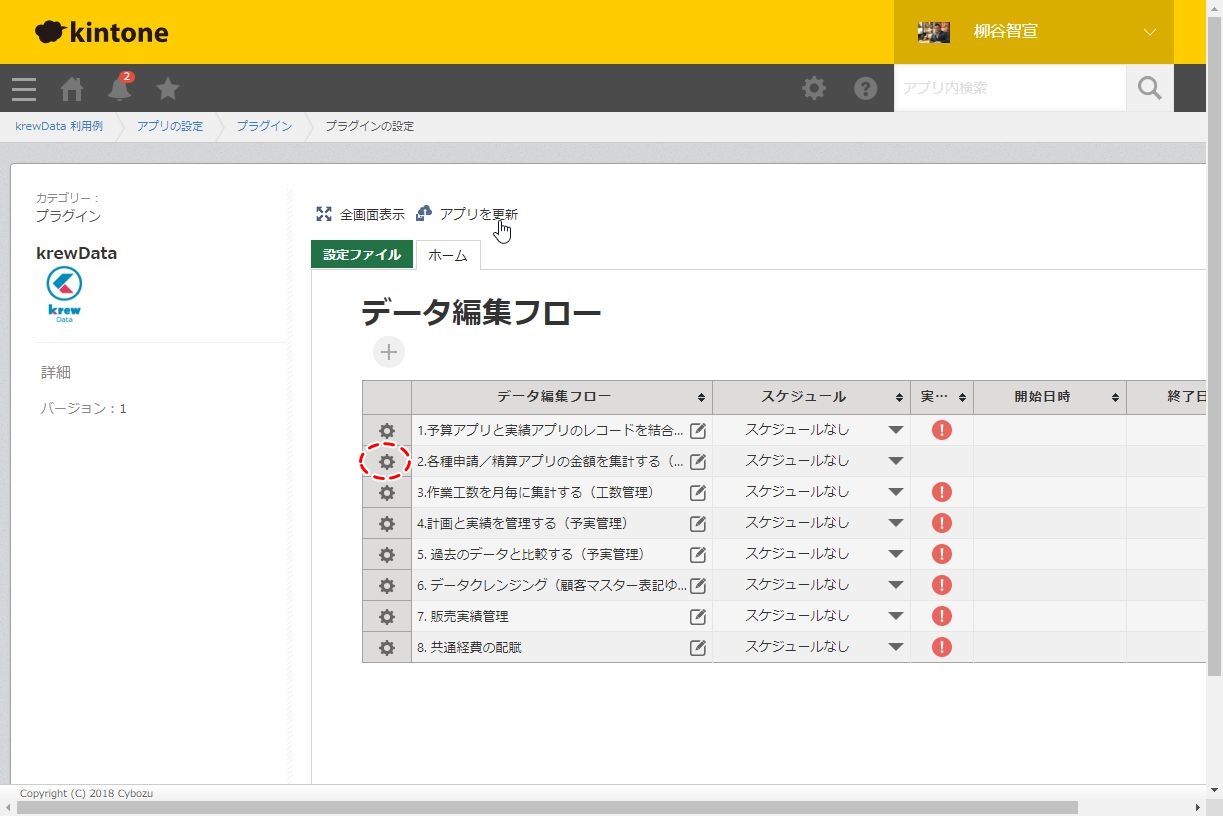Image resolution: width=1223 pixels, height=816 pixels.
Task: Click error status icon for flow 1
Action: (x=941, y=430)
